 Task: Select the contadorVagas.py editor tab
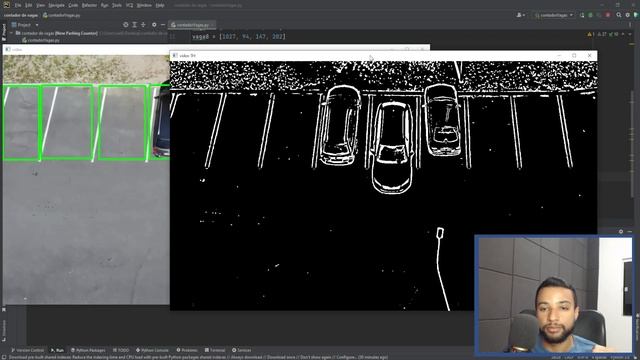point(192,25)
